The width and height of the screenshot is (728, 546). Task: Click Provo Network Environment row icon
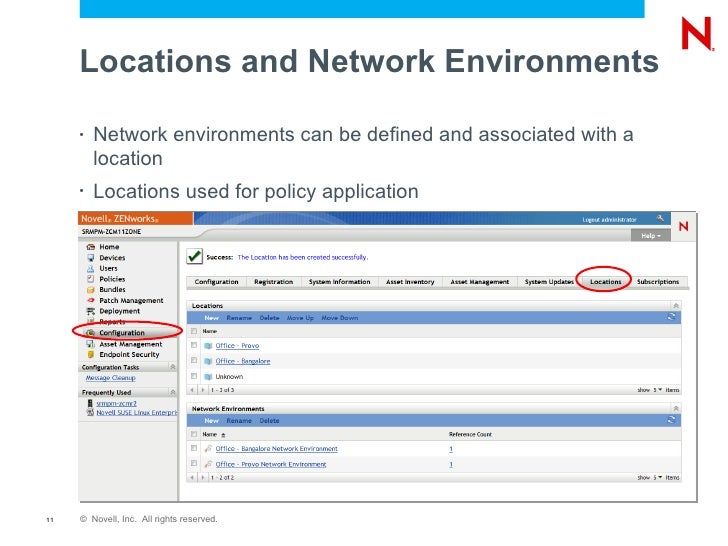pos(208,464)
